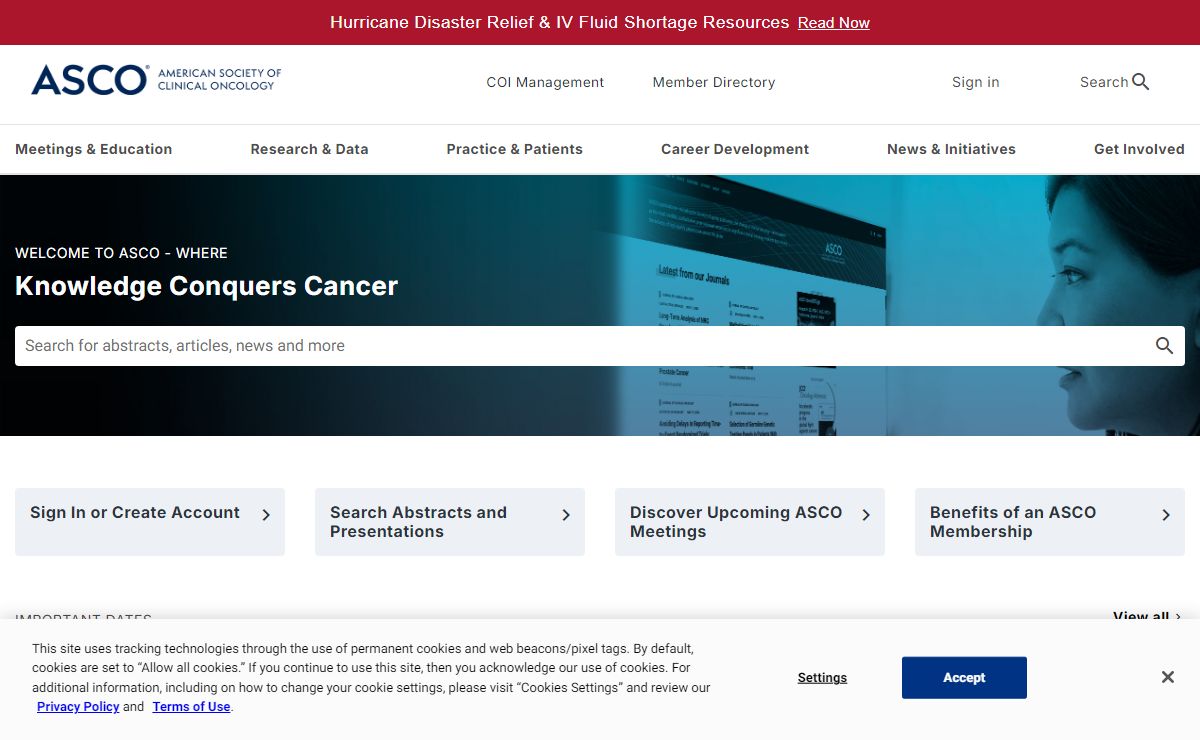1200x740 pixels.
Task: Open the News & Initiatives menu
Action: coord(951,149)
